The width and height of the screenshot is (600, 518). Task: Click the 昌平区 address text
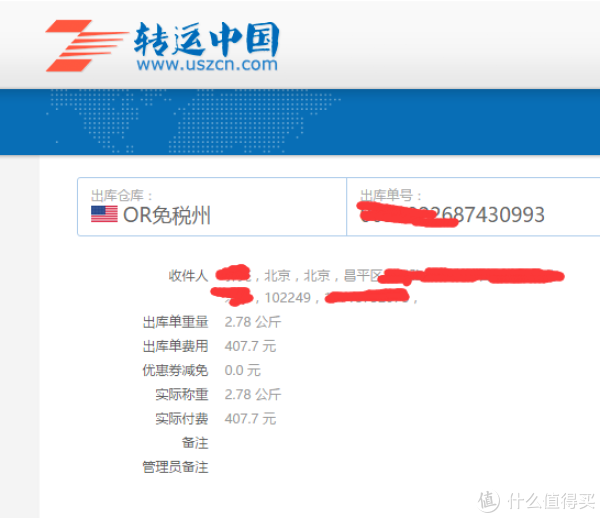[x=363, y=275]
